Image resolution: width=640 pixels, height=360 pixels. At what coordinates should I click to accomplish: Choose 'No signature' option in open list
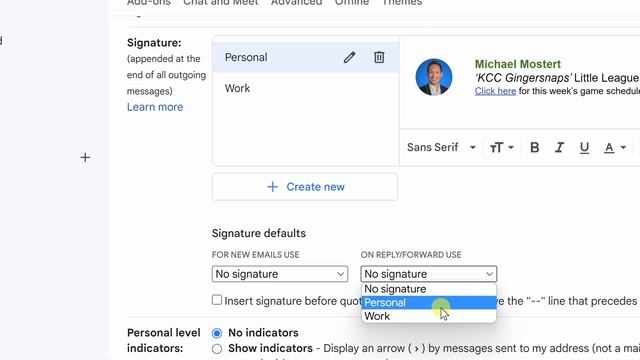[x=429, y=289]
